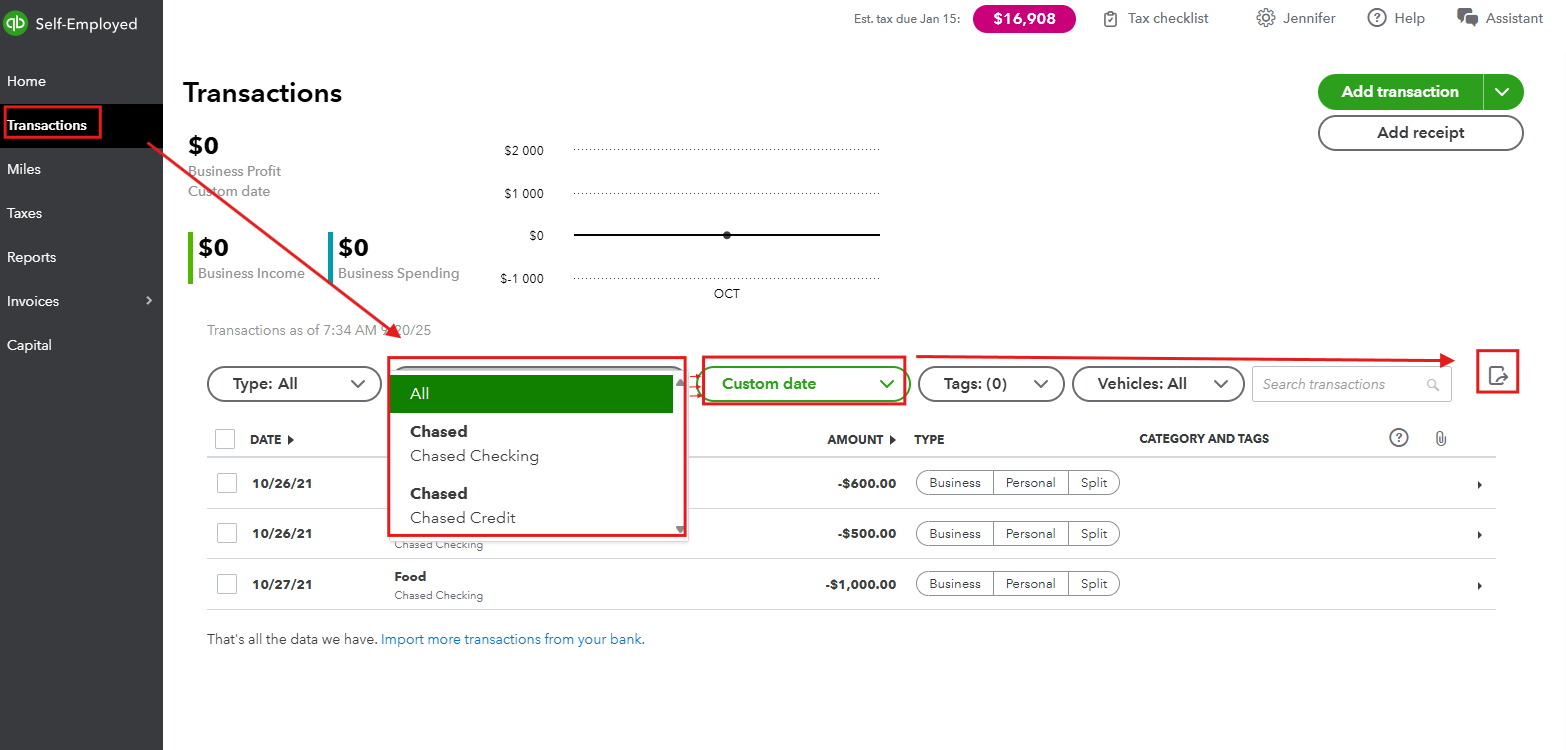Click the export transactions icon

coord(1497,376)
